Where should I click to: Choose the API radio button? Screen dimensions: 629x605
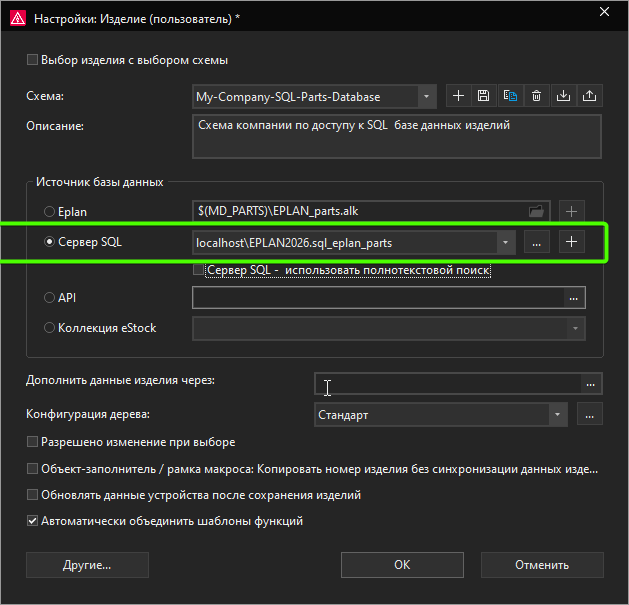(49, 298)
